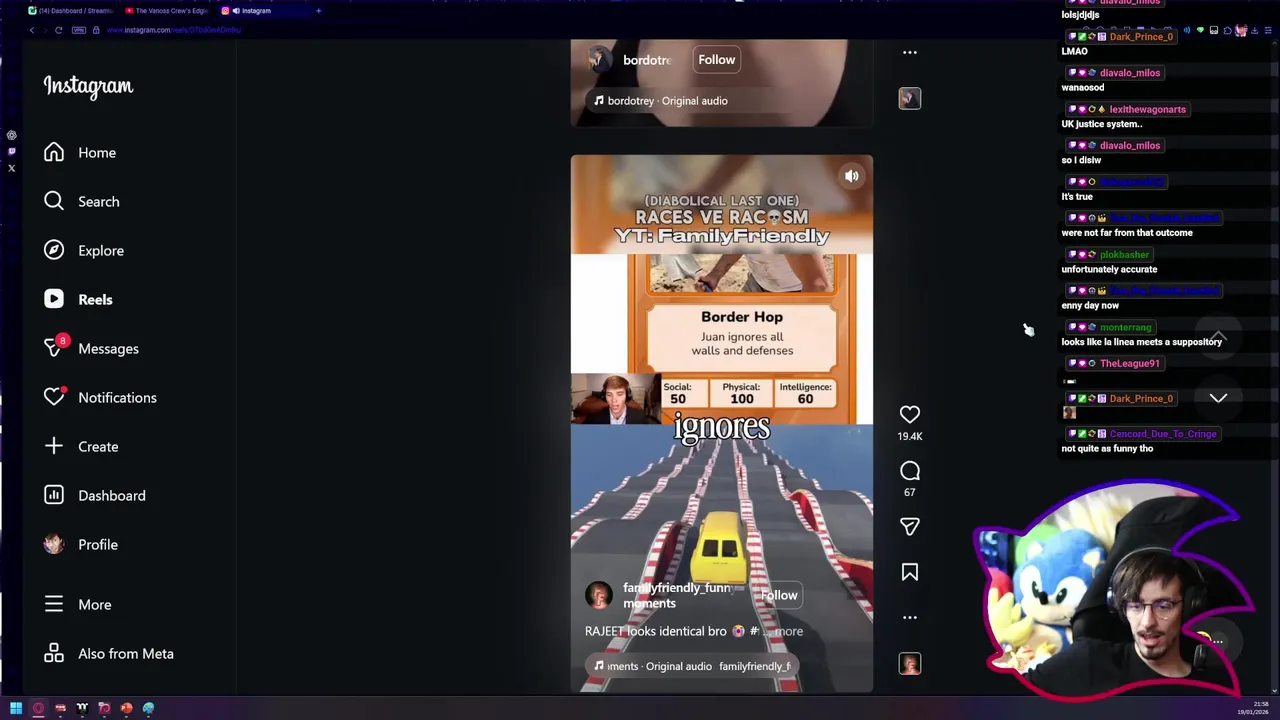Save the reel with the bookmark icon
The width and height of the screenshot is (1280, 720).
pyautogui.click(x=910, y=572)
